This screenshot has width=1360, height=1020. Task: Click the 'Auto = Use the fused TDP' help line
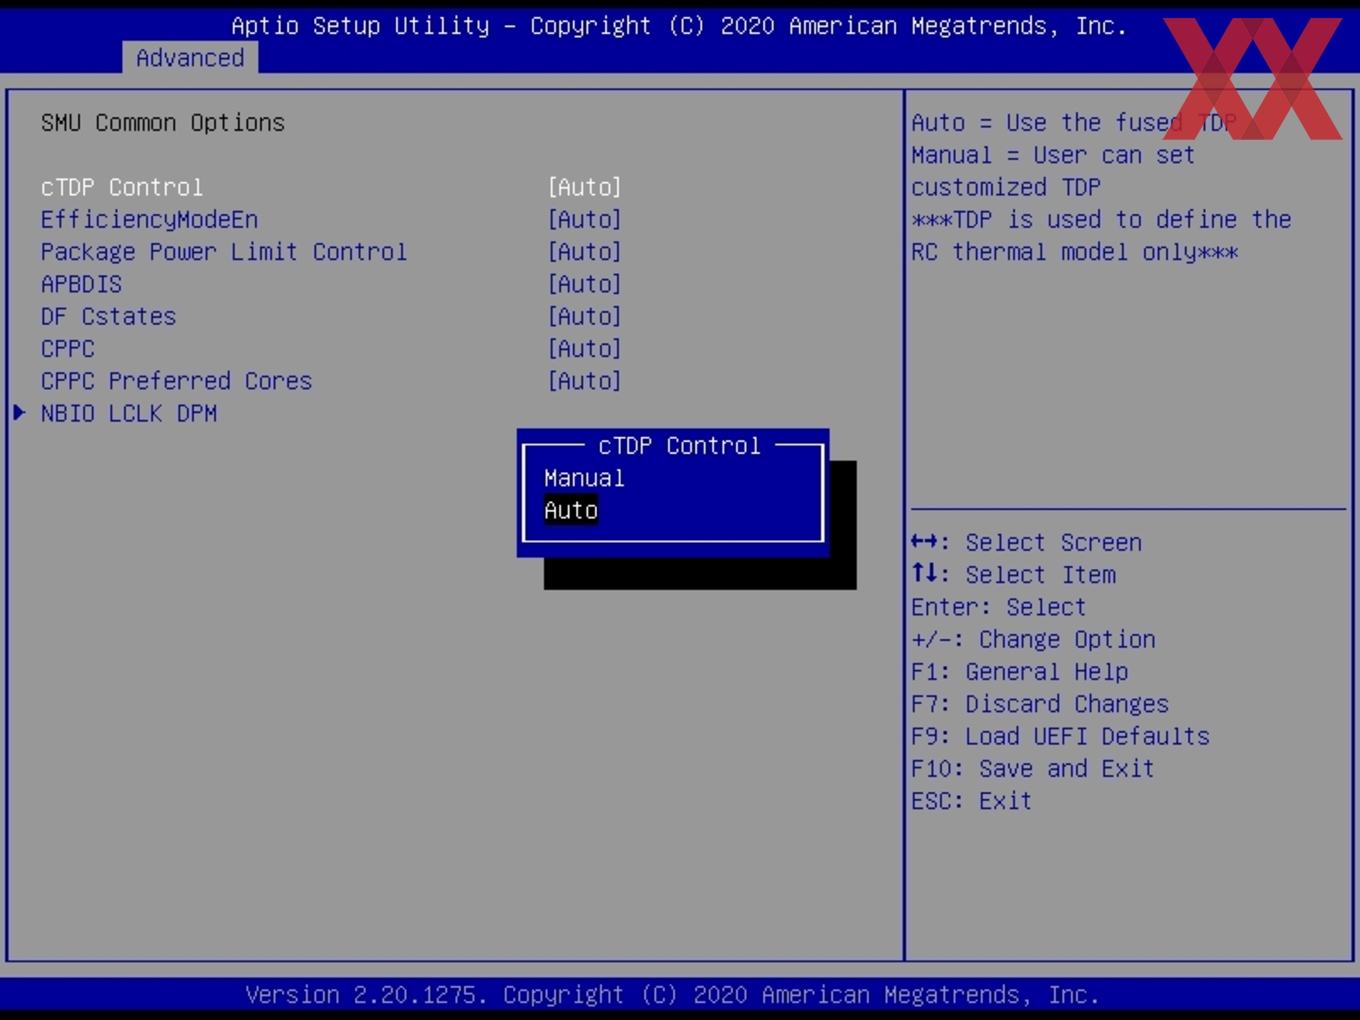tap(1074, 123)
